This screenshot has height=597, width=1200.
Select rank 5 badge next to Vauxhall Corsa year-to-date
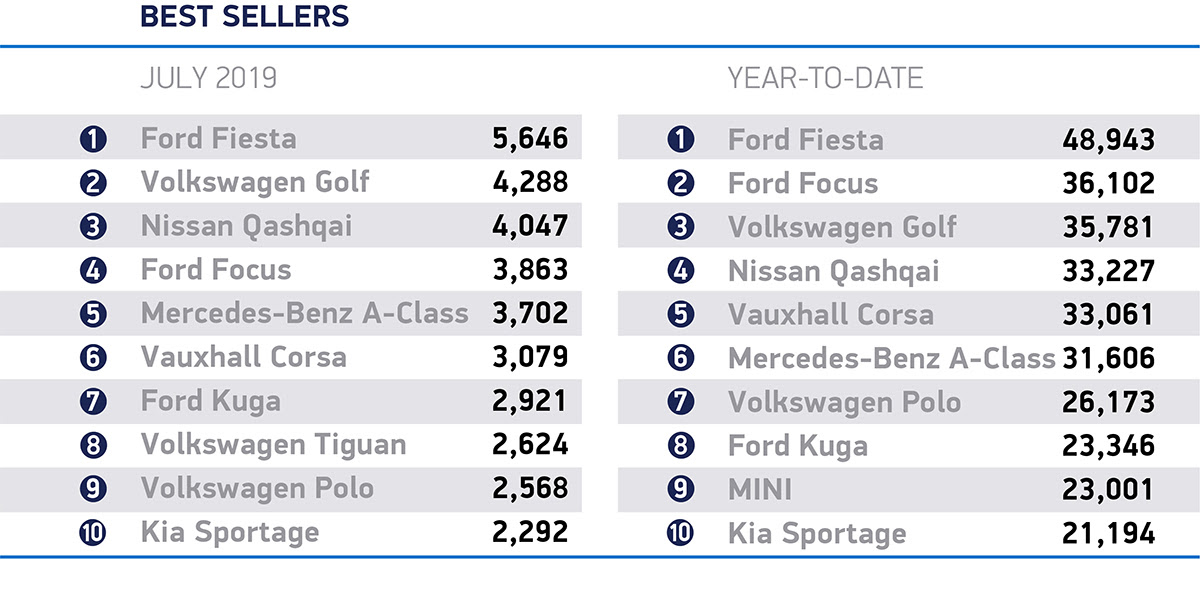680,314
